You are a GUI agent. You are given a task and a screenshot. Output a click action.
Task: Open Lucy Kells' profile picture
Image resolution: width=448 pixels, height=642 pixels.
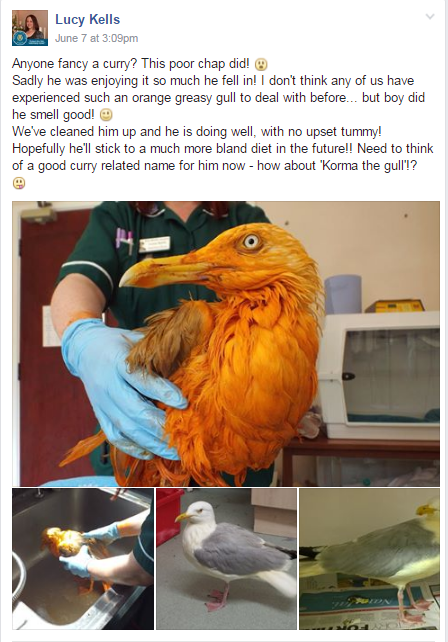[x=30, y=28]
